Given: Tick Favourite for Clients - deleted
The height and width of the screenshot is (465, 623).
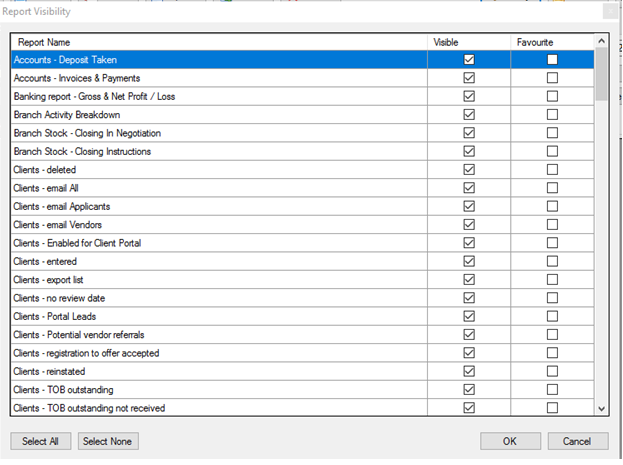Looking at the screenshot, I should [552, 169].
